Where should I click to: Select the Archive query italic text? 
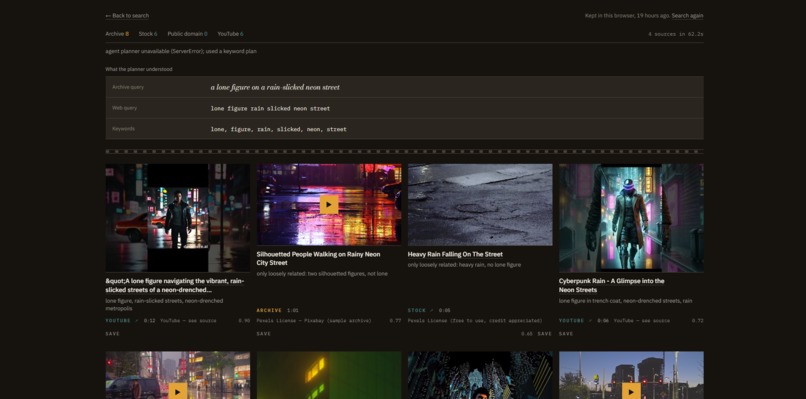[x=275, y=87]
